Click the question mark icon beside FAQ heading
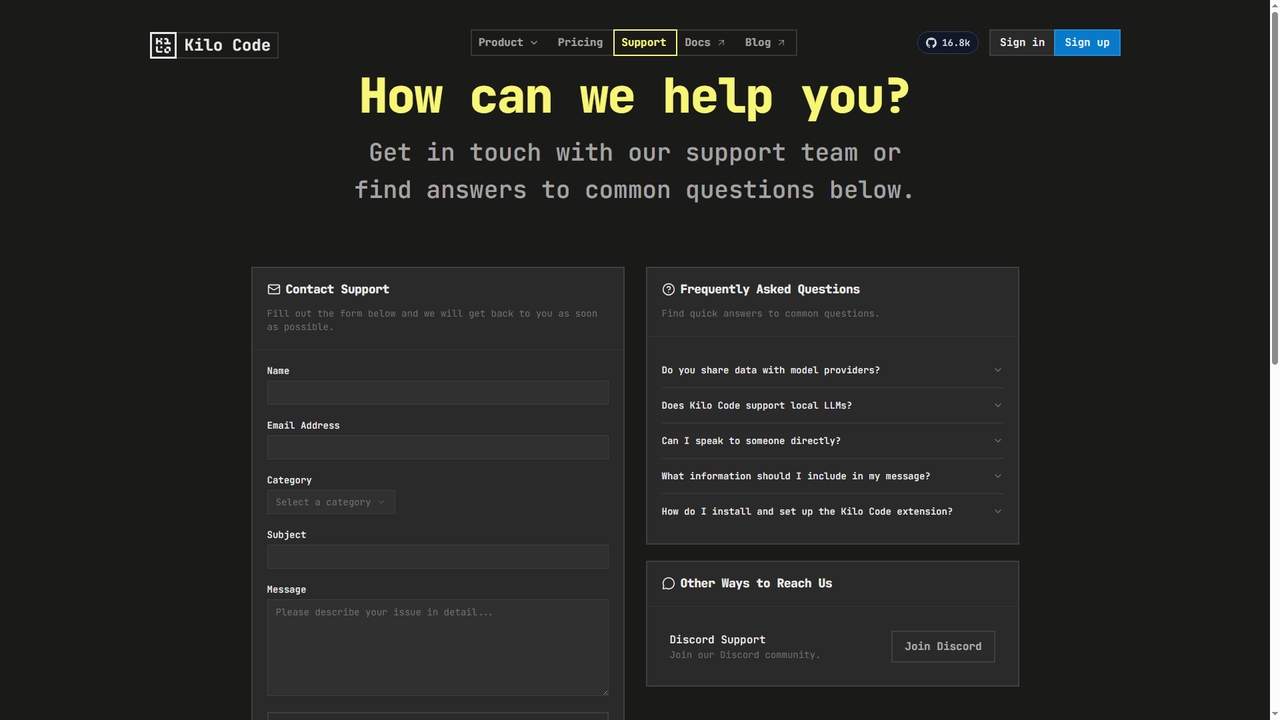 (668, 289)
